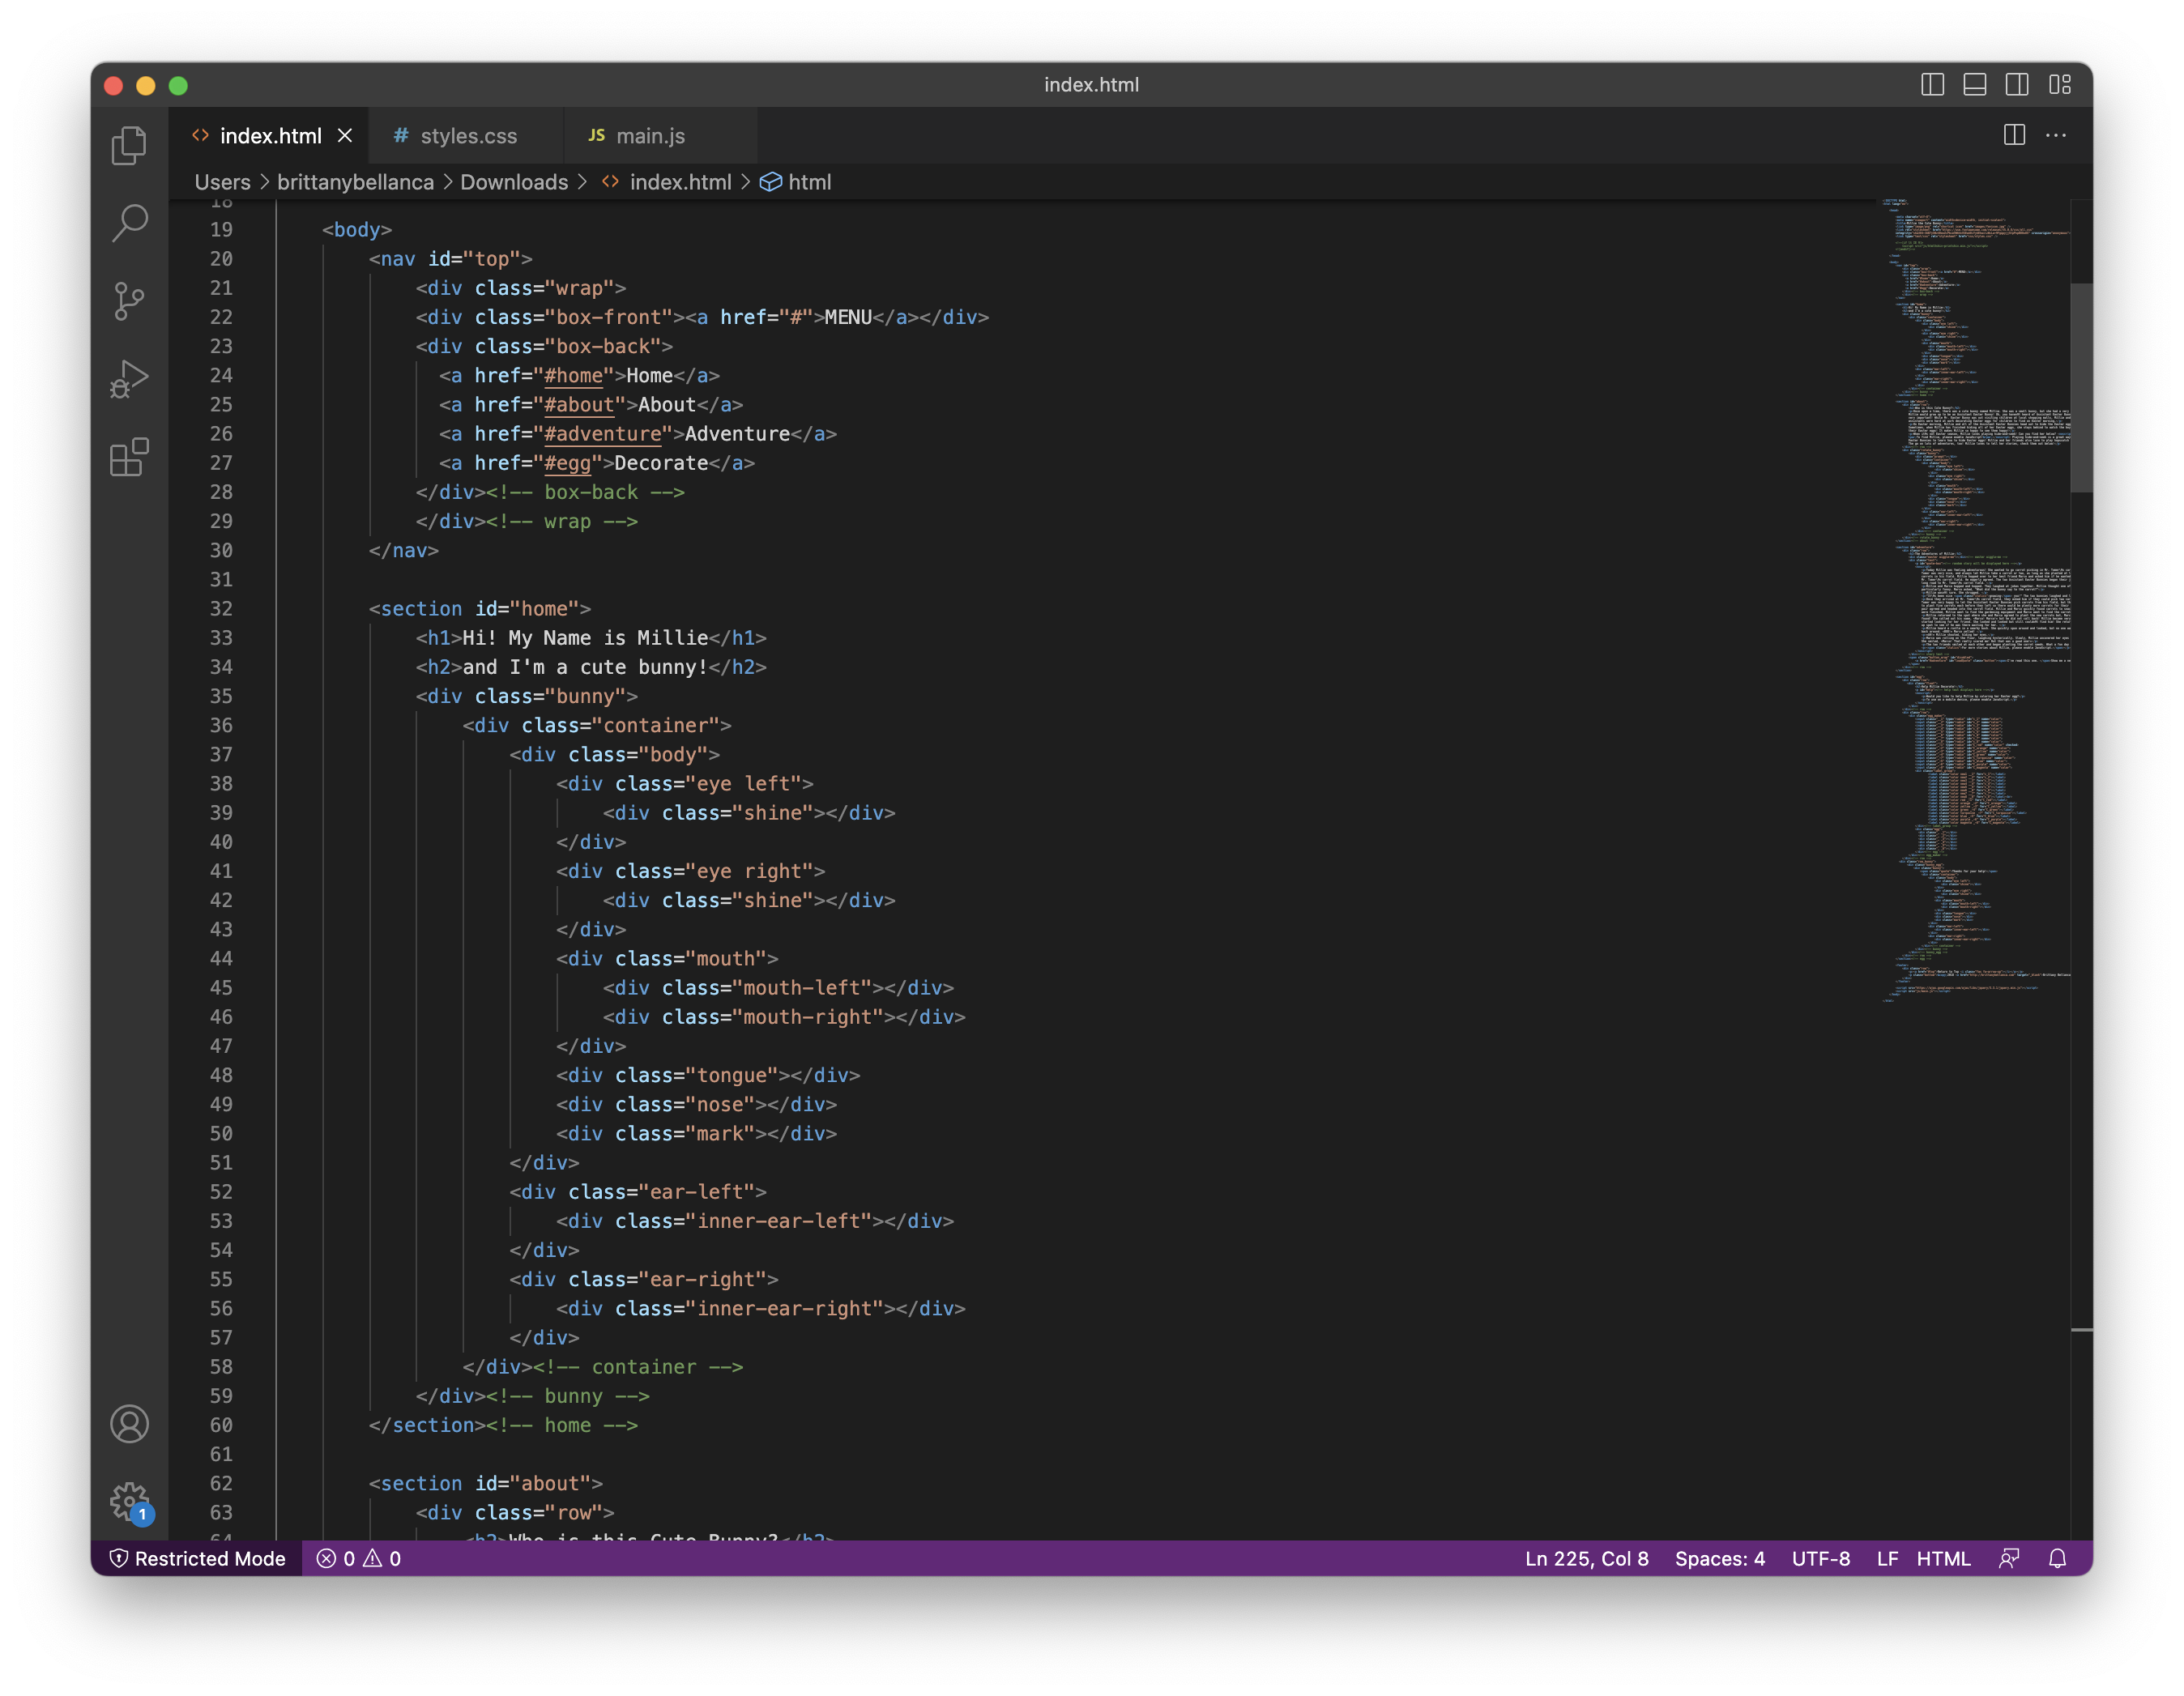
Task: Click the box-back comment on line 28
Action: click(x=585, y=492)
